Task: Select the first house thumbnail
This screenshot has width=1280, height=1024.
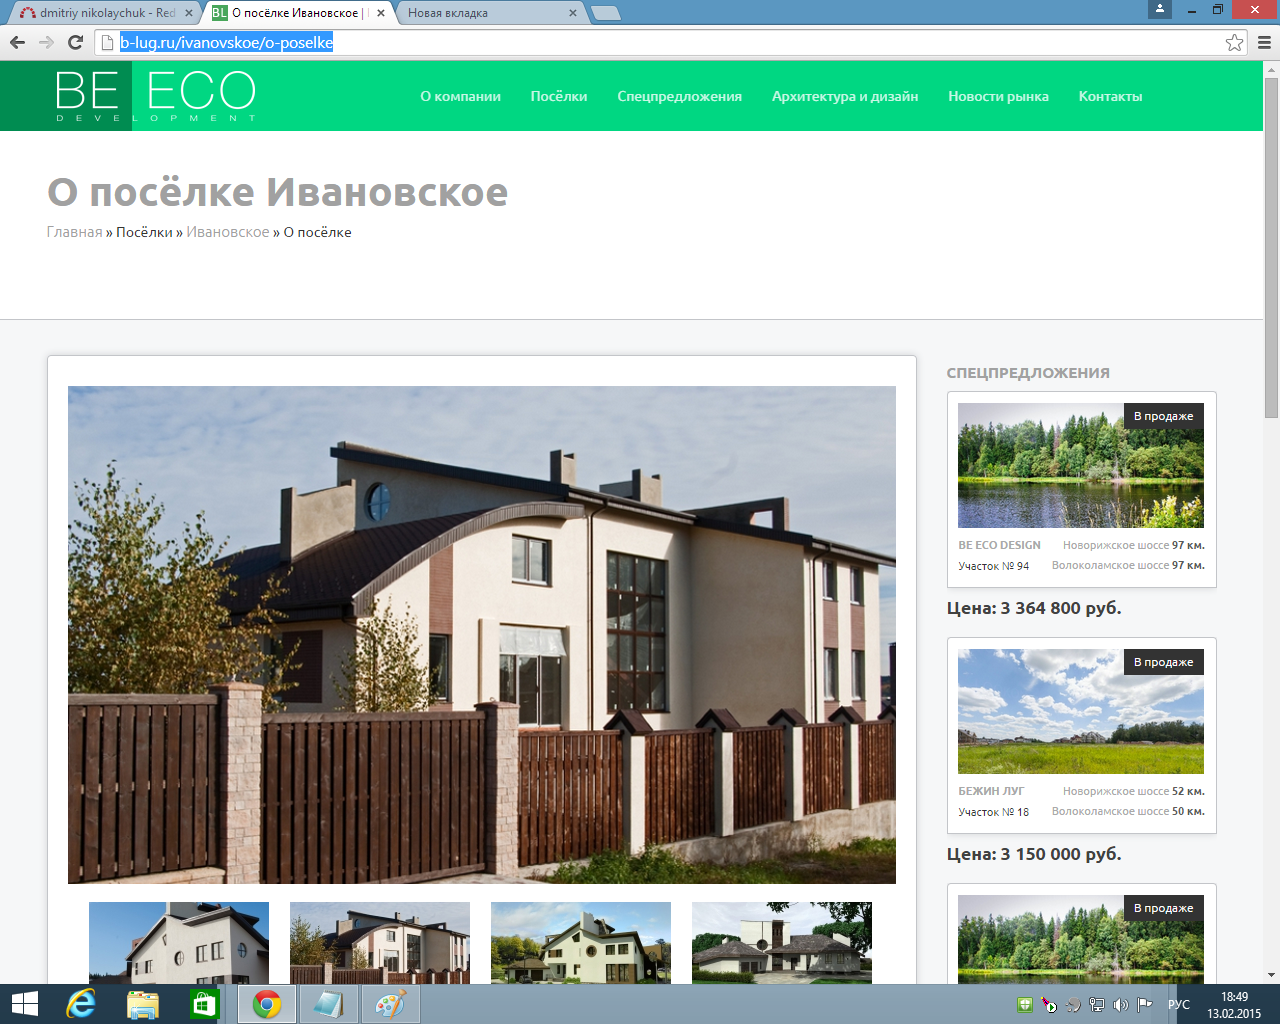Action: click(x=178, y=942)
